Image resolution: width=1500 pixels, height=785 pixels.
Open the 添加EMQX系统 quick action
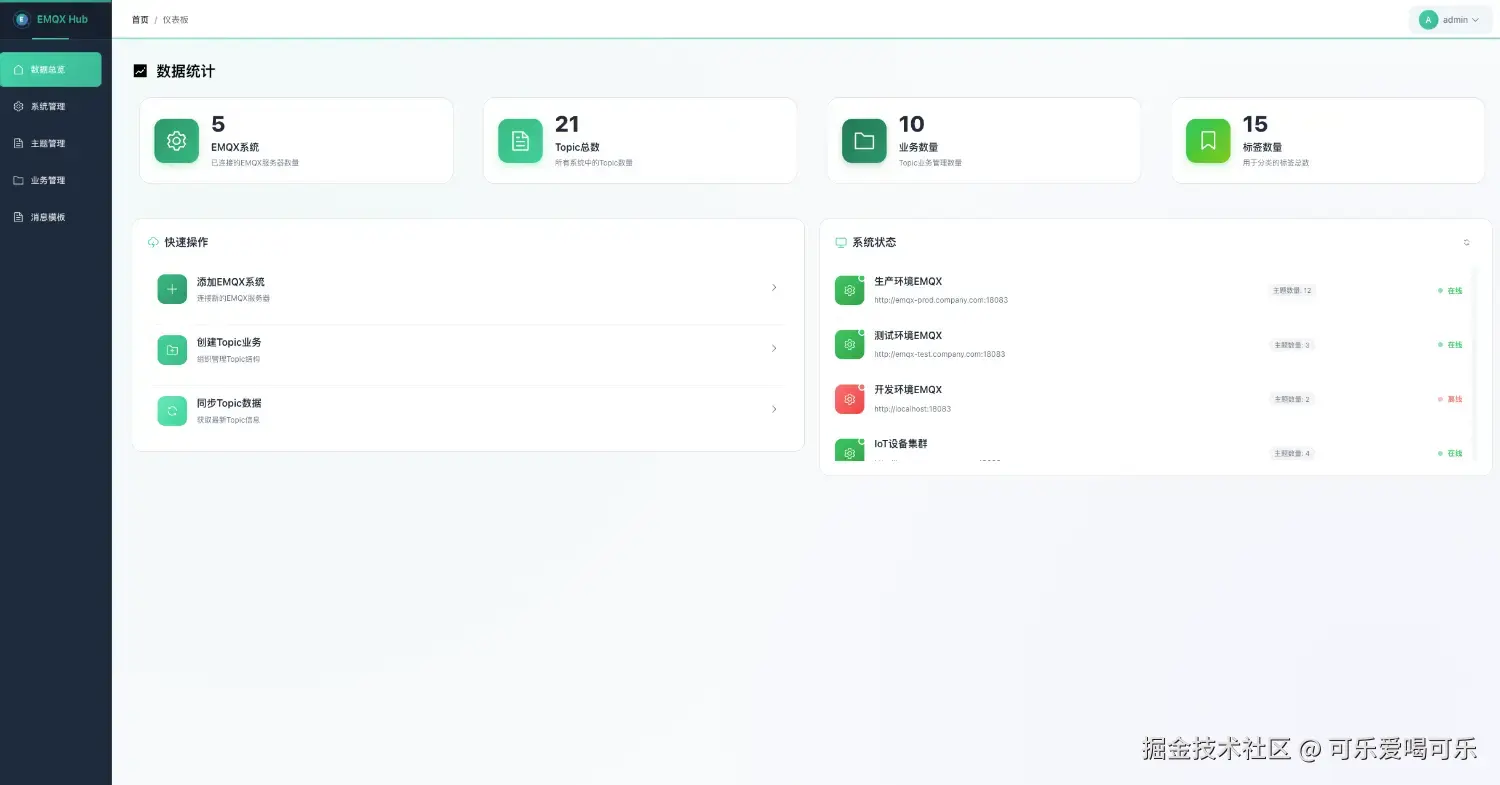pyautogui.click(x=468, y=289)
